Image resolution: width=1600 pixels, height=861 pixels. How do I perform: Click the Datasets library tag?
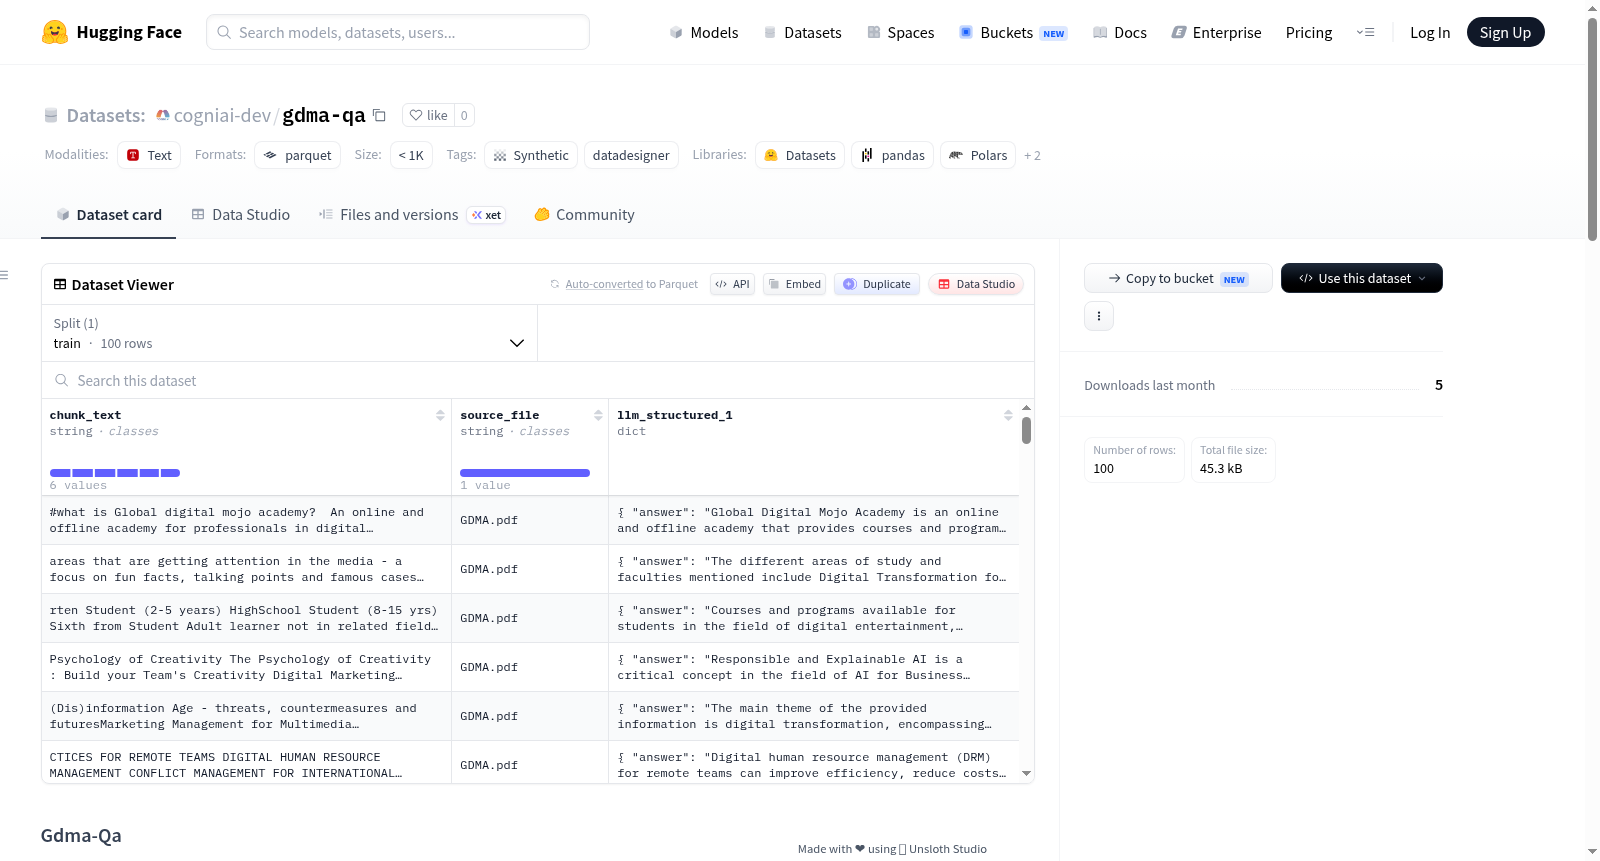click(800, 155)
